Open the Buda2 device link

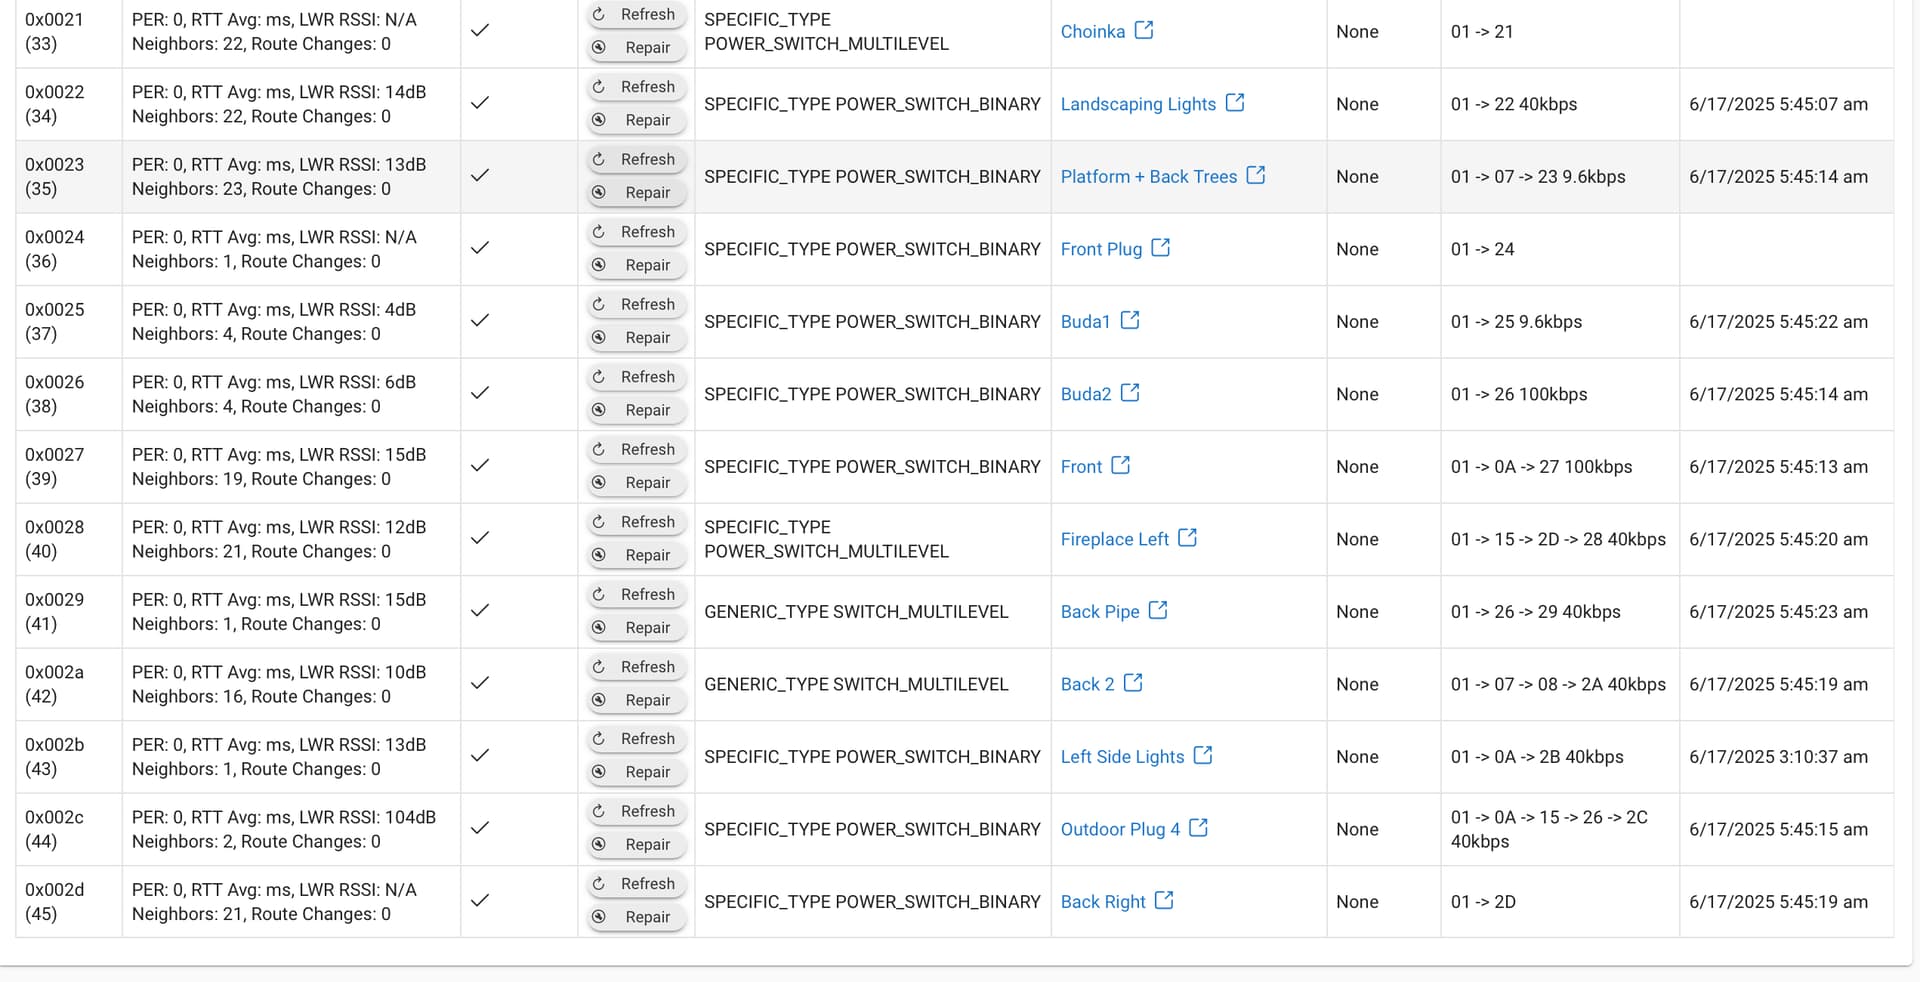[1085, 394]
